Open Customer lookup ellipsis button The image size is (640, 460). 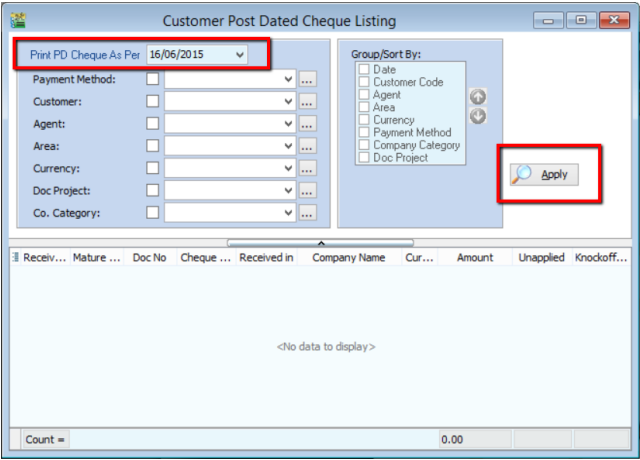pos(308,101)
